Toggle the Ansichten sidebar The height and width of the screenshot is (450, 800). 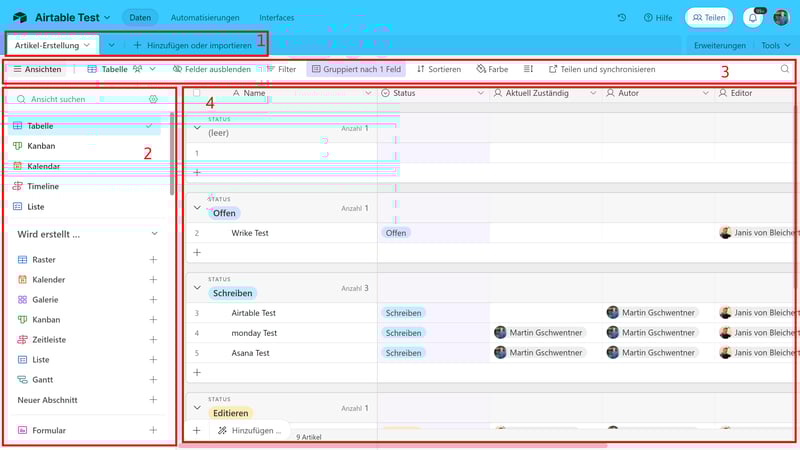click(x=37, y=69)
